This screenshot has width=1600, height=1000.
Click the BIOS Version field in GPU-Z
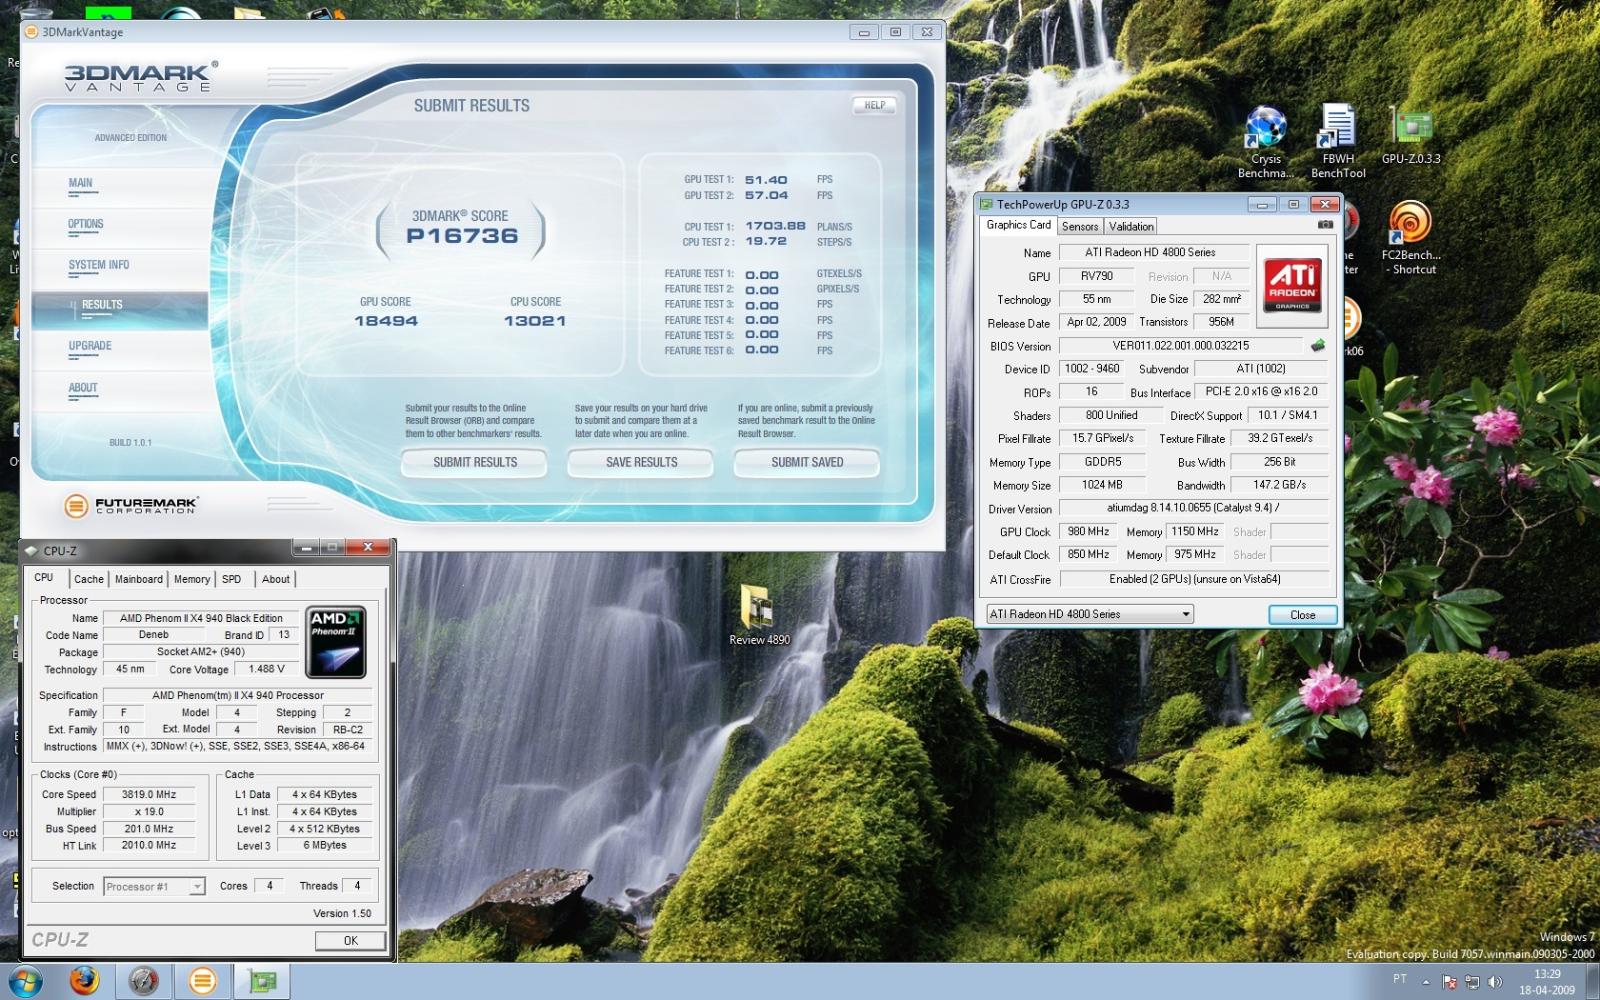pyautogui.click(x=1181, y=346)
